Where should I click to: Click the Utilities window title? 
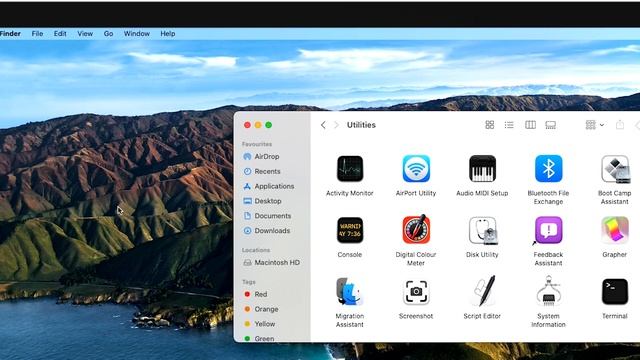click(361, 125)
